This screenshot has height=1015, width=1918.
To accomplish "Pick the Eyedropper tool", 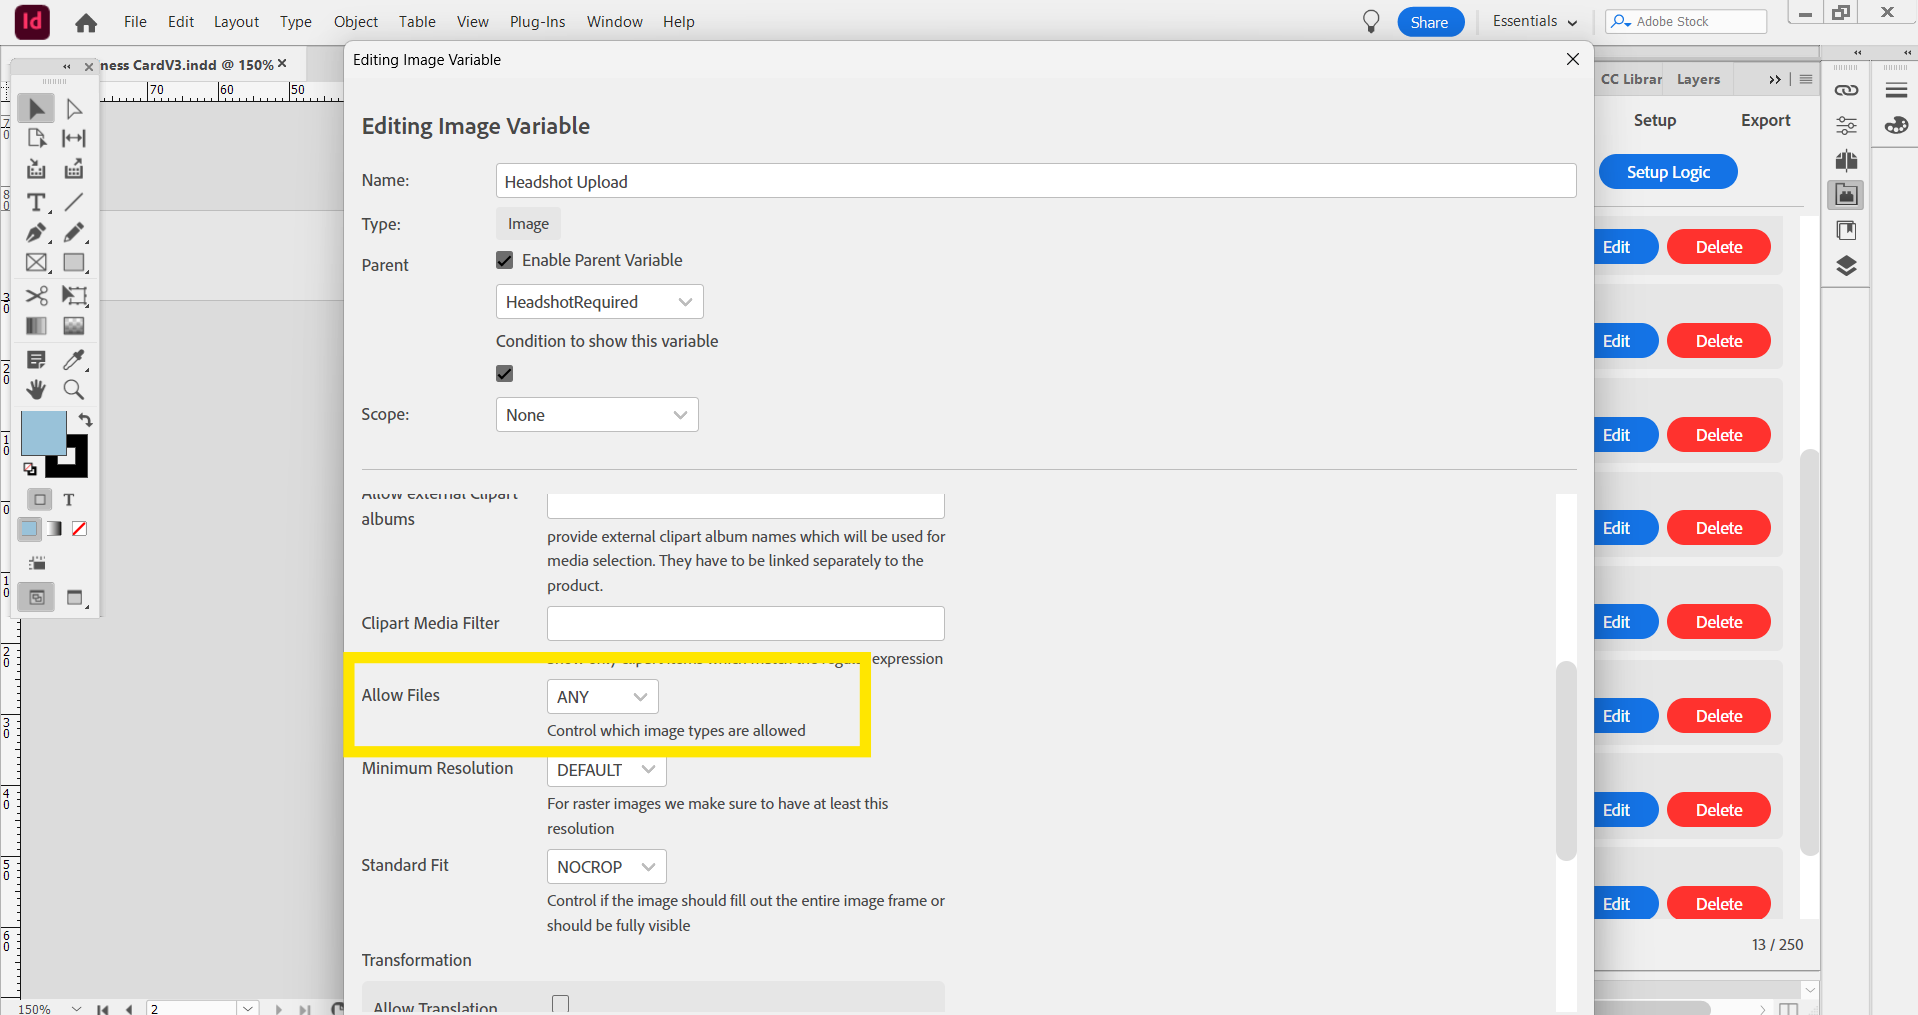I will point(74,360).
